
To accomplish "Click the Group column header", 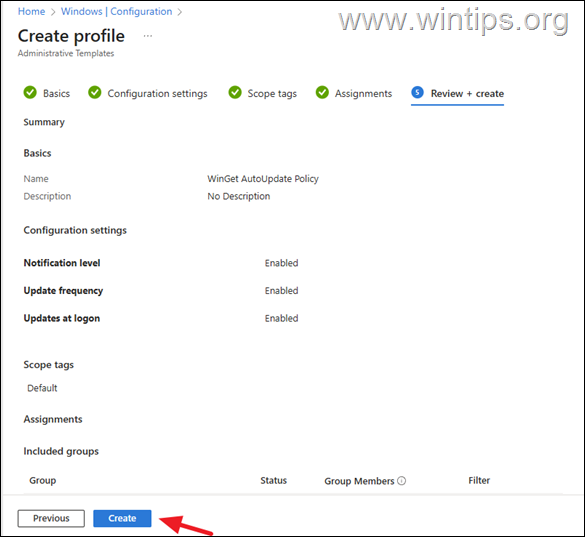I will click(43, 480).
